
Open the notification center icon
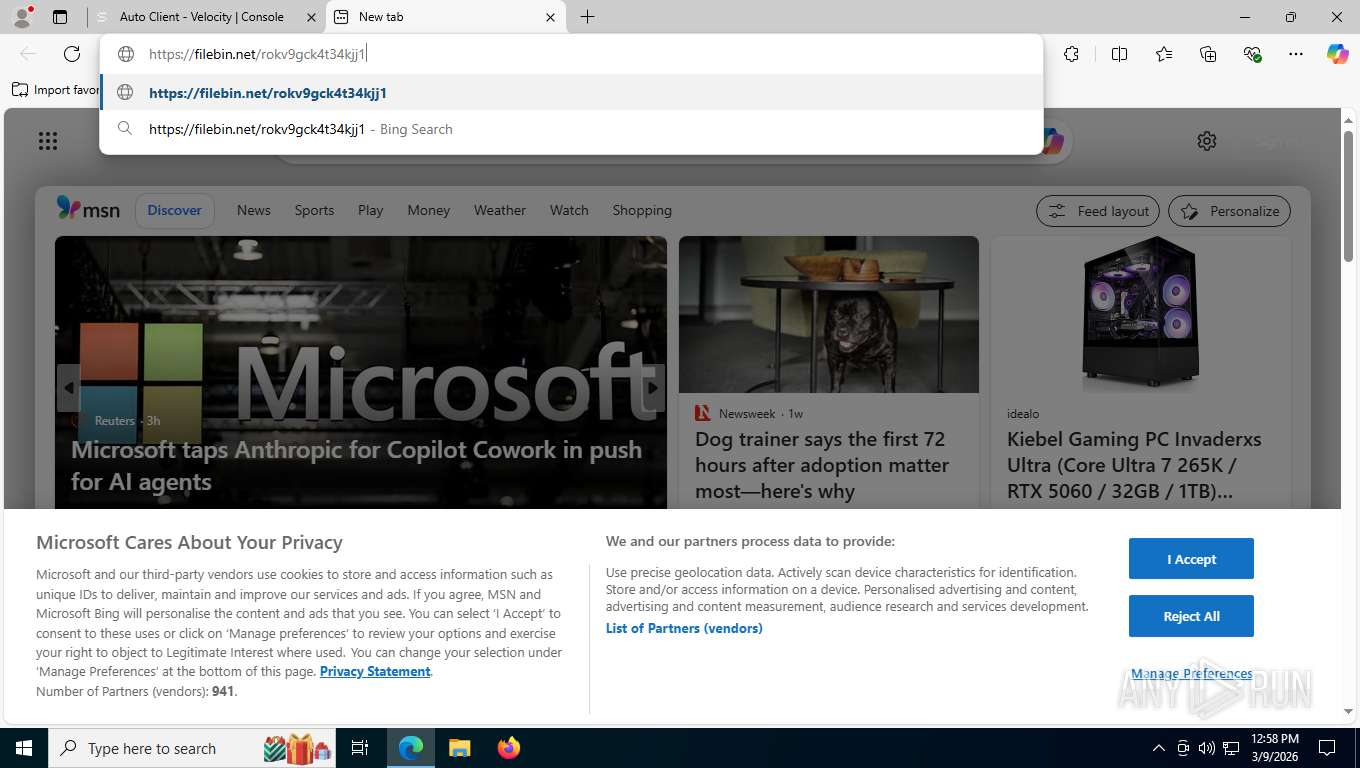point(1327,748)
